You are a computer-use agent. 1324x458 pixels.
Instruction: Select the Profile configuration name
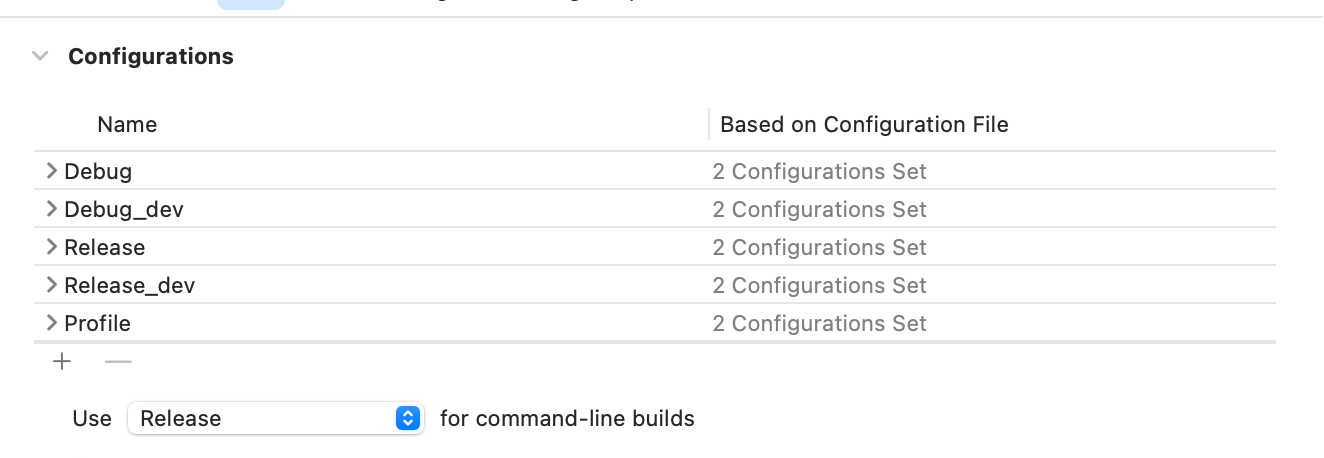point(98,324)
